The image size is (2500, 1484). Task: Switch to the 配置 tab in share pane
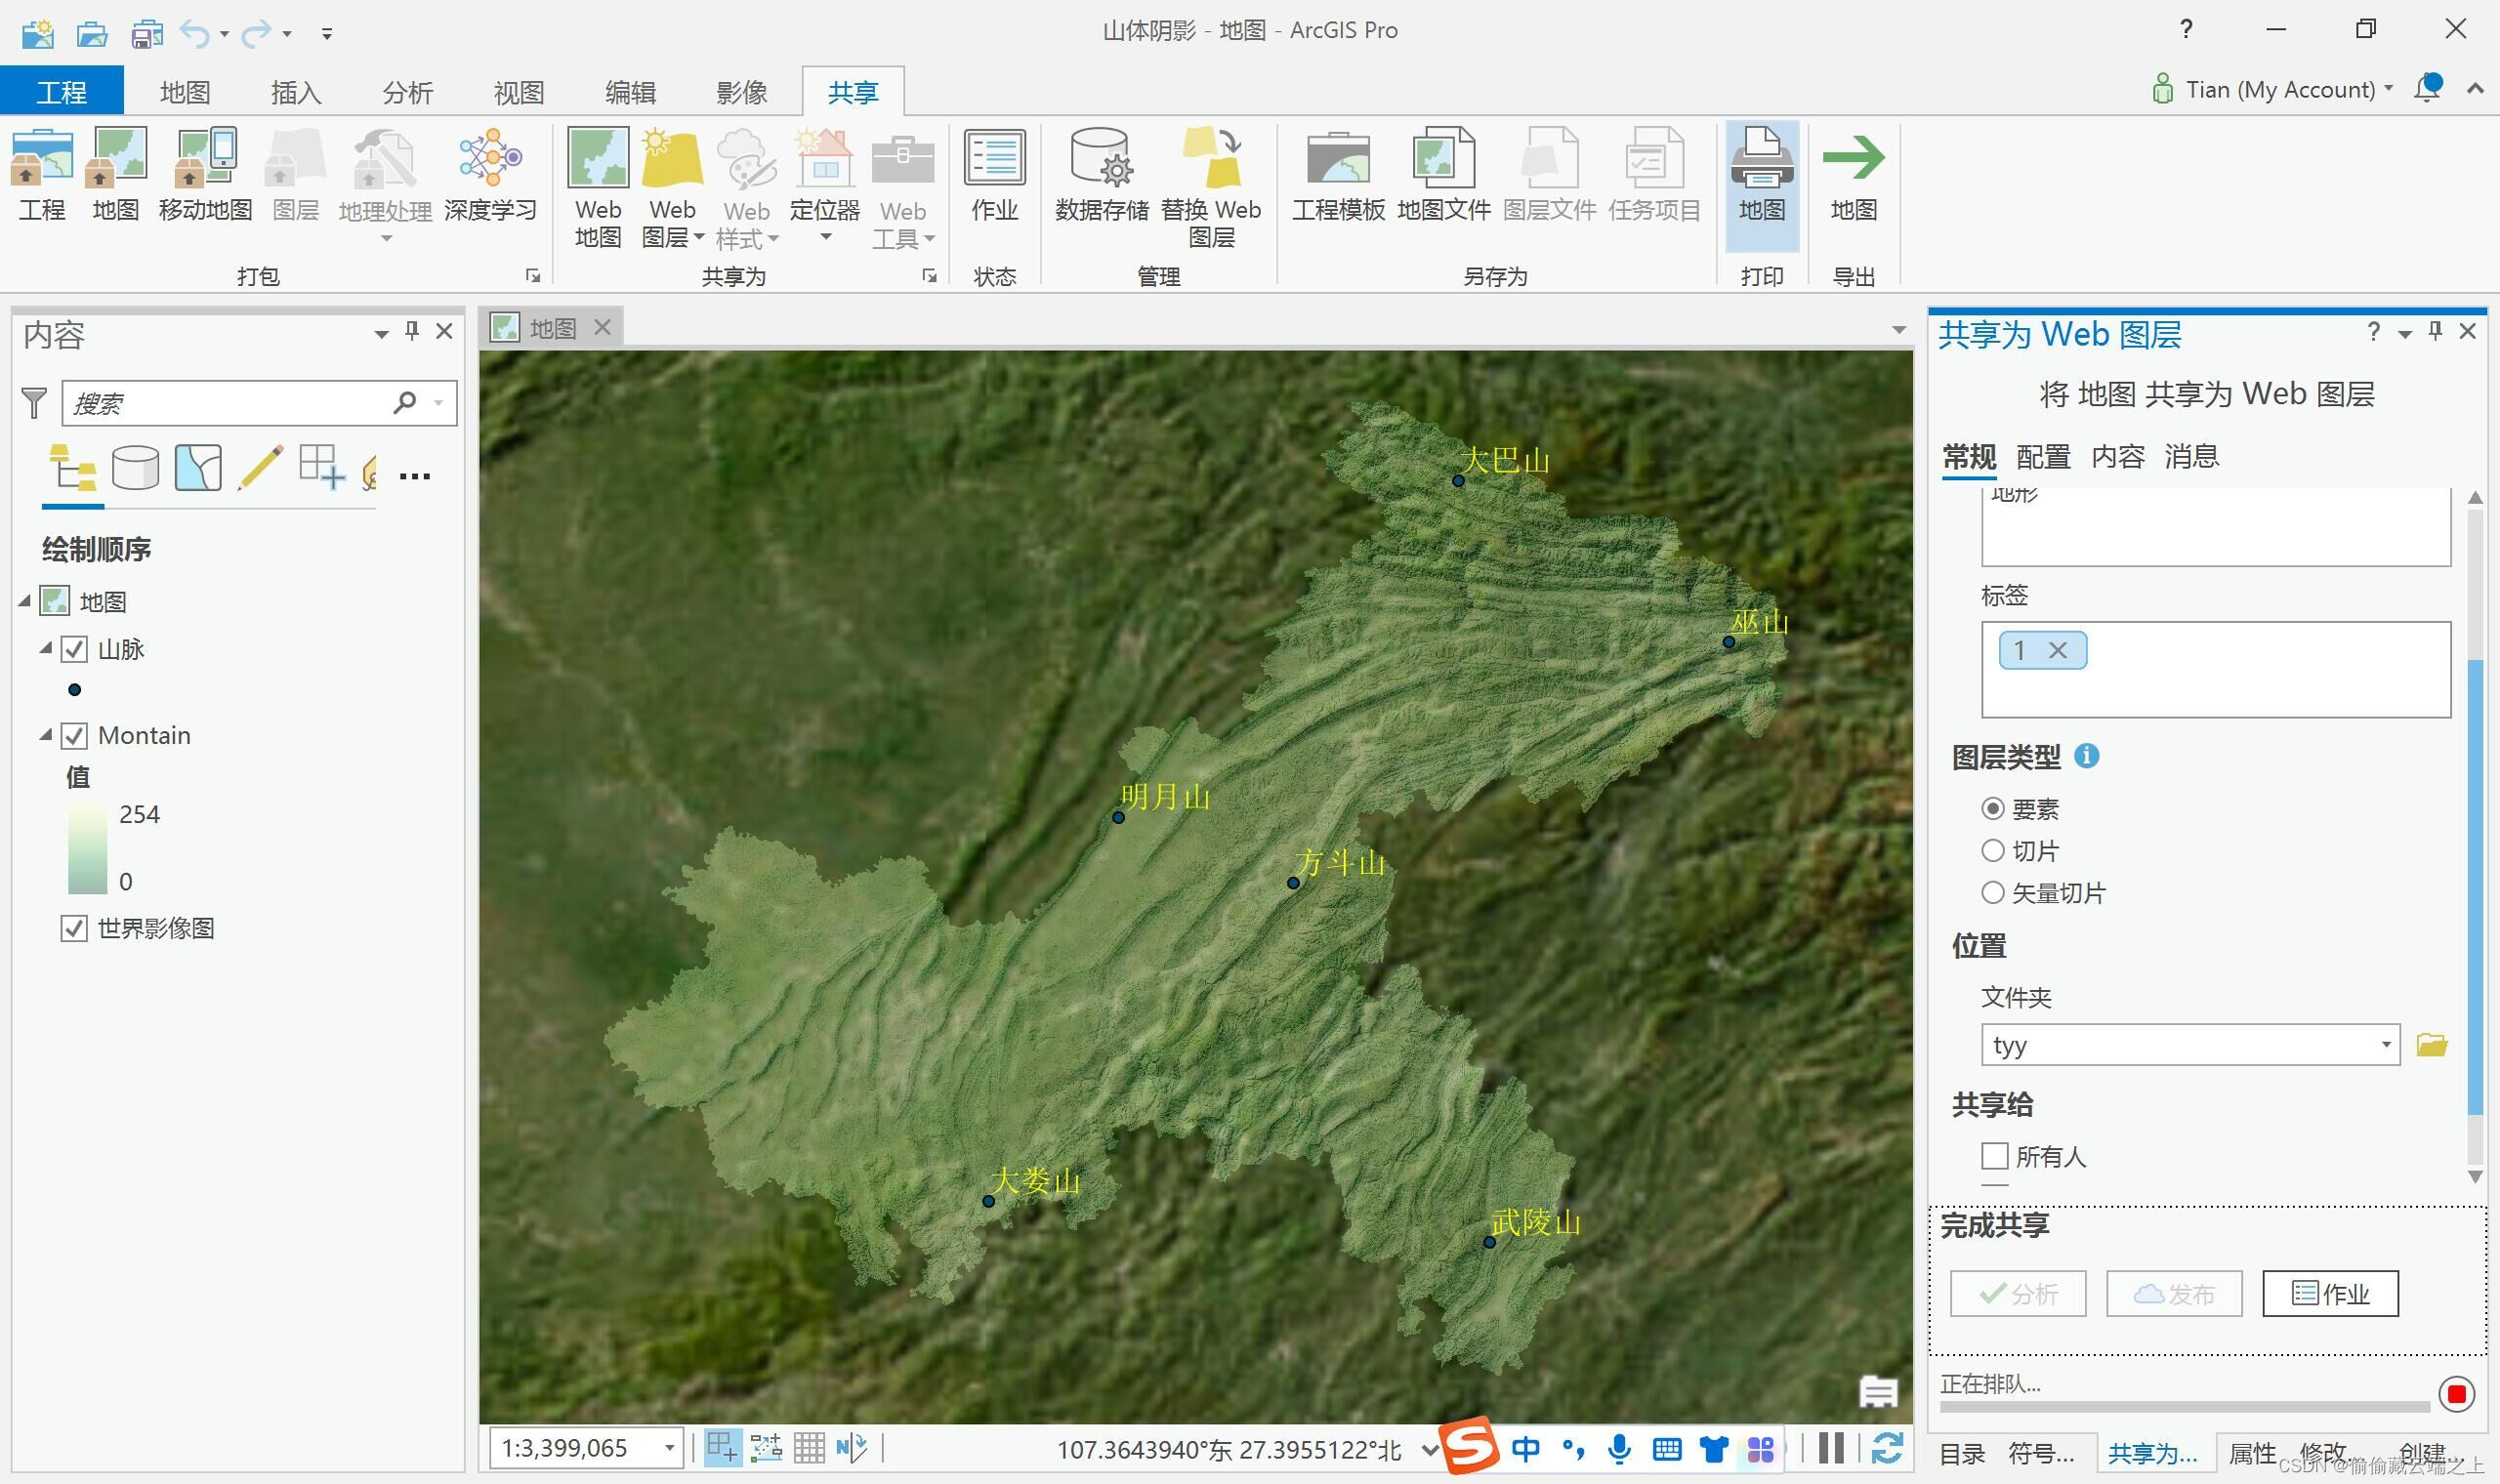tap(2042, 457)
